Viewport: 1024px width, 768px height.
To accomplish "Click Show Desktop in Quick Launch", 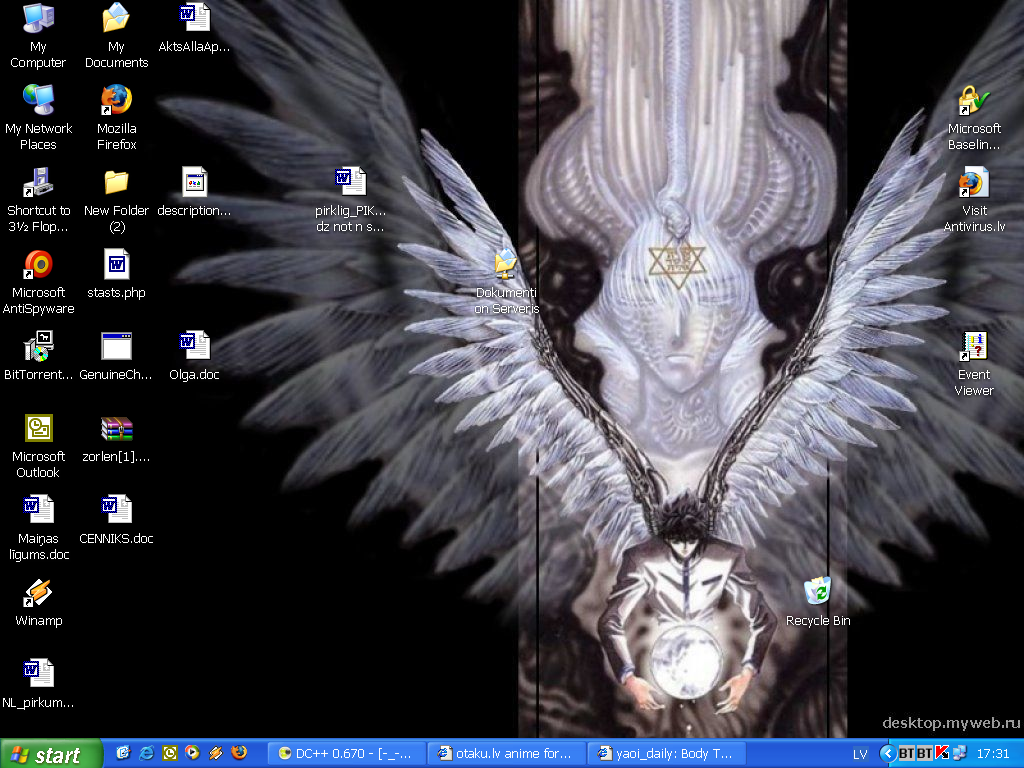I will (x=123, y=753).
